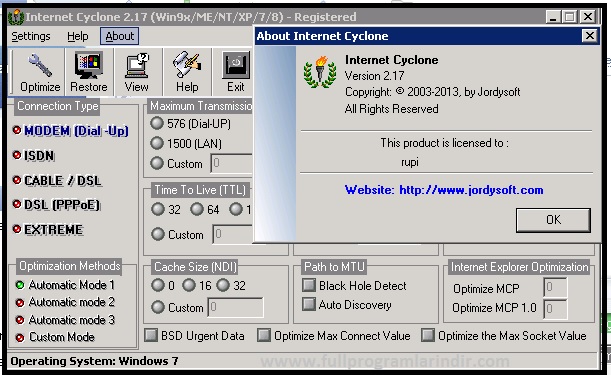Toggle BSD Urgent Data checkbox

pos(151,335)
